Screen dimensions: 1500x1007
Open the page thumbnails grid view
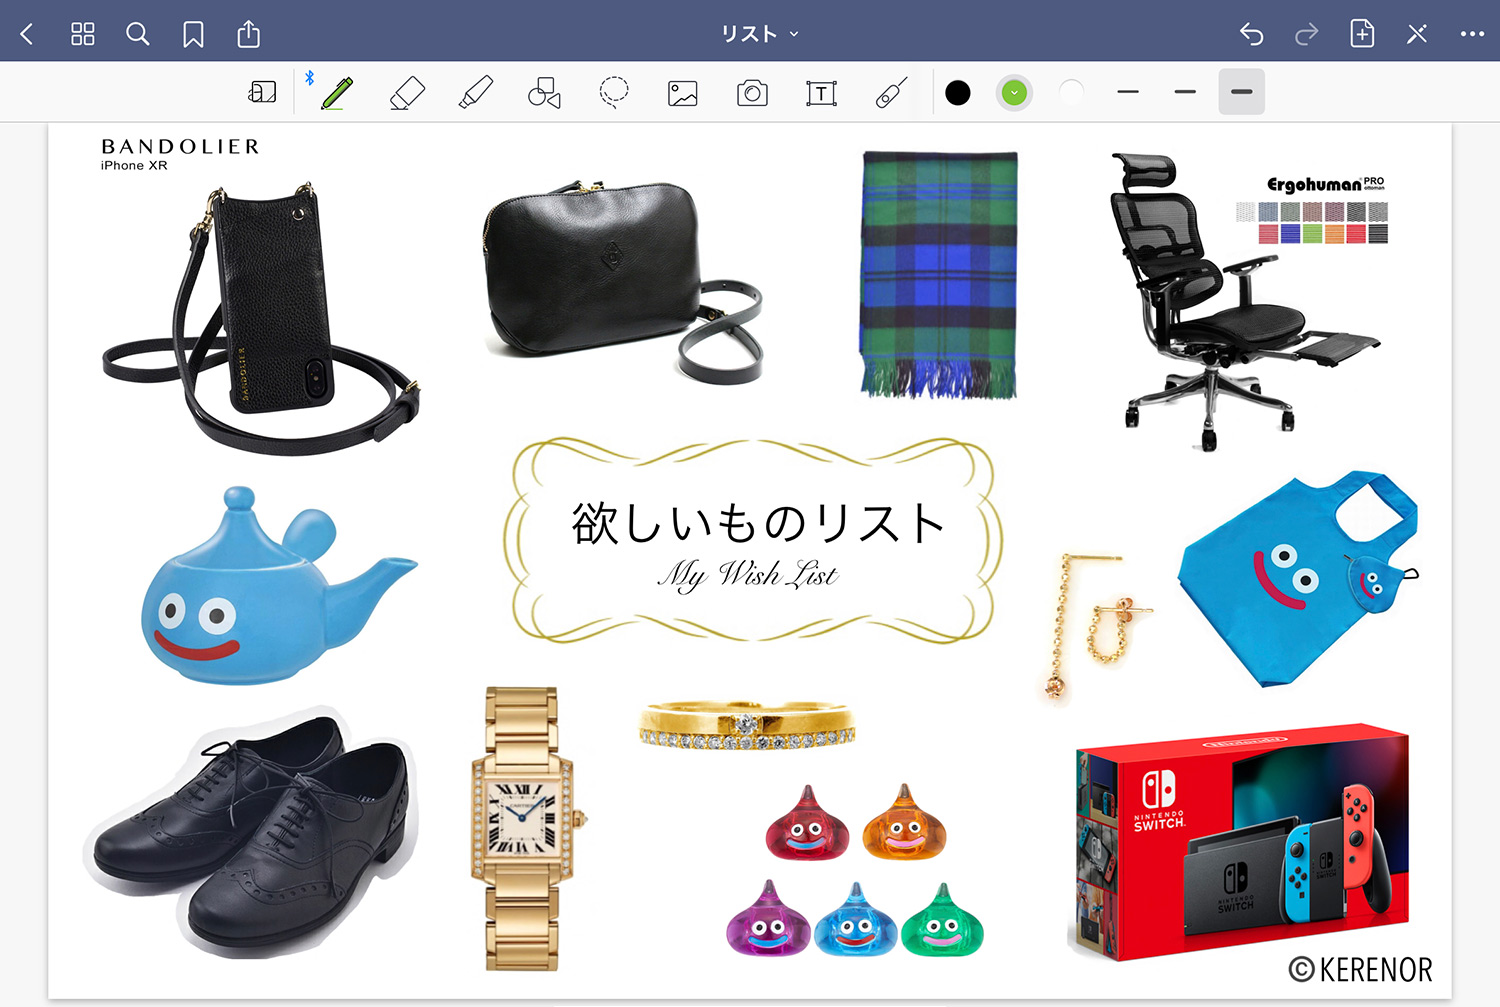pyautogui.click(x=83, y=34)
